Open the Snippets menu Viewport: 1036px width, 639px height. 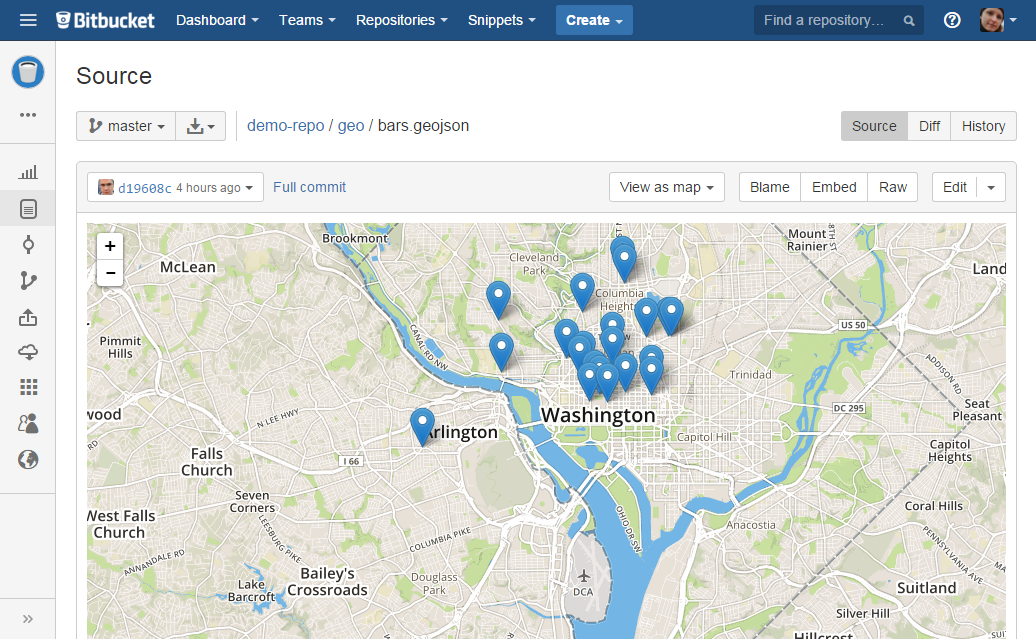point(501,20)
